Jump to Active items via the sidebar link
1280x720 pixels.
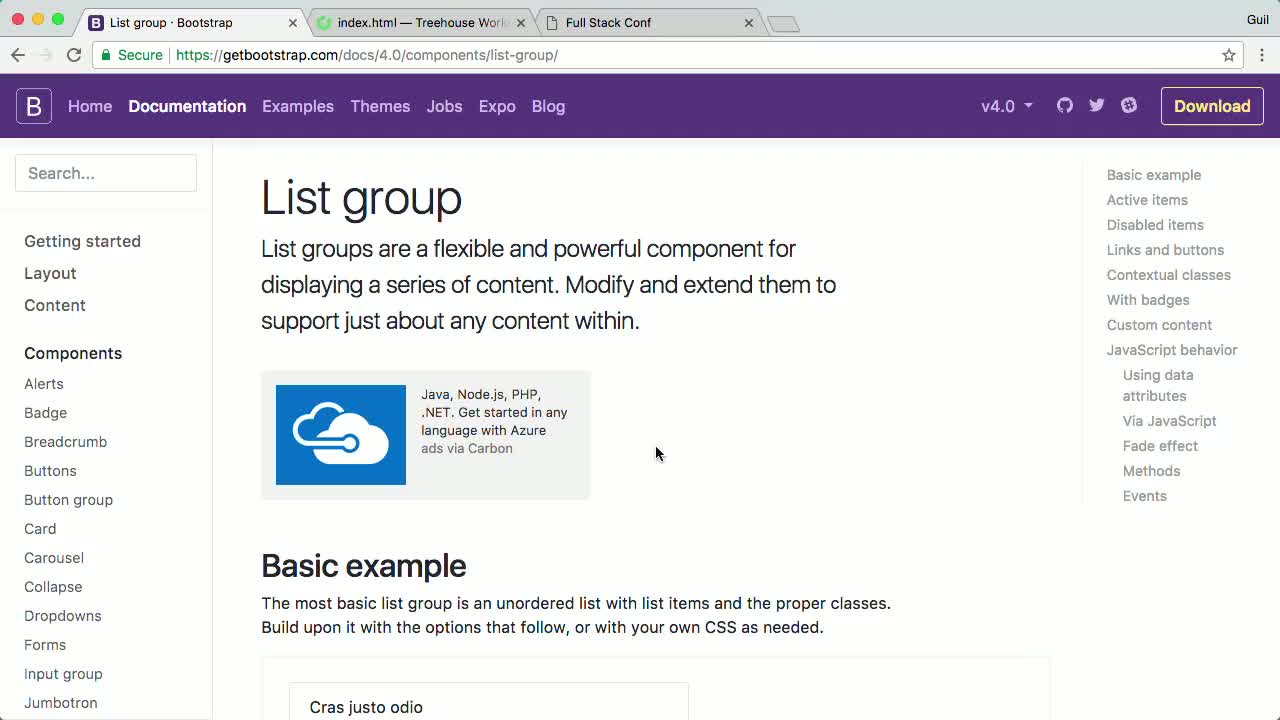pos(1147,200)
